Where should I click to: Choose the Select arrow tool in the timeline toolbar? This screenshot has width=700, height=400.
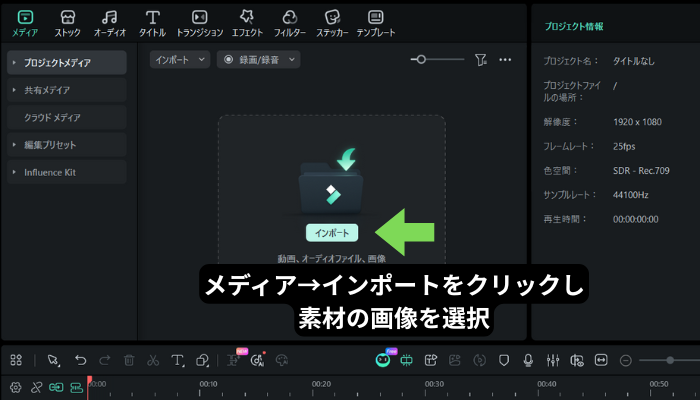(54, 360)
